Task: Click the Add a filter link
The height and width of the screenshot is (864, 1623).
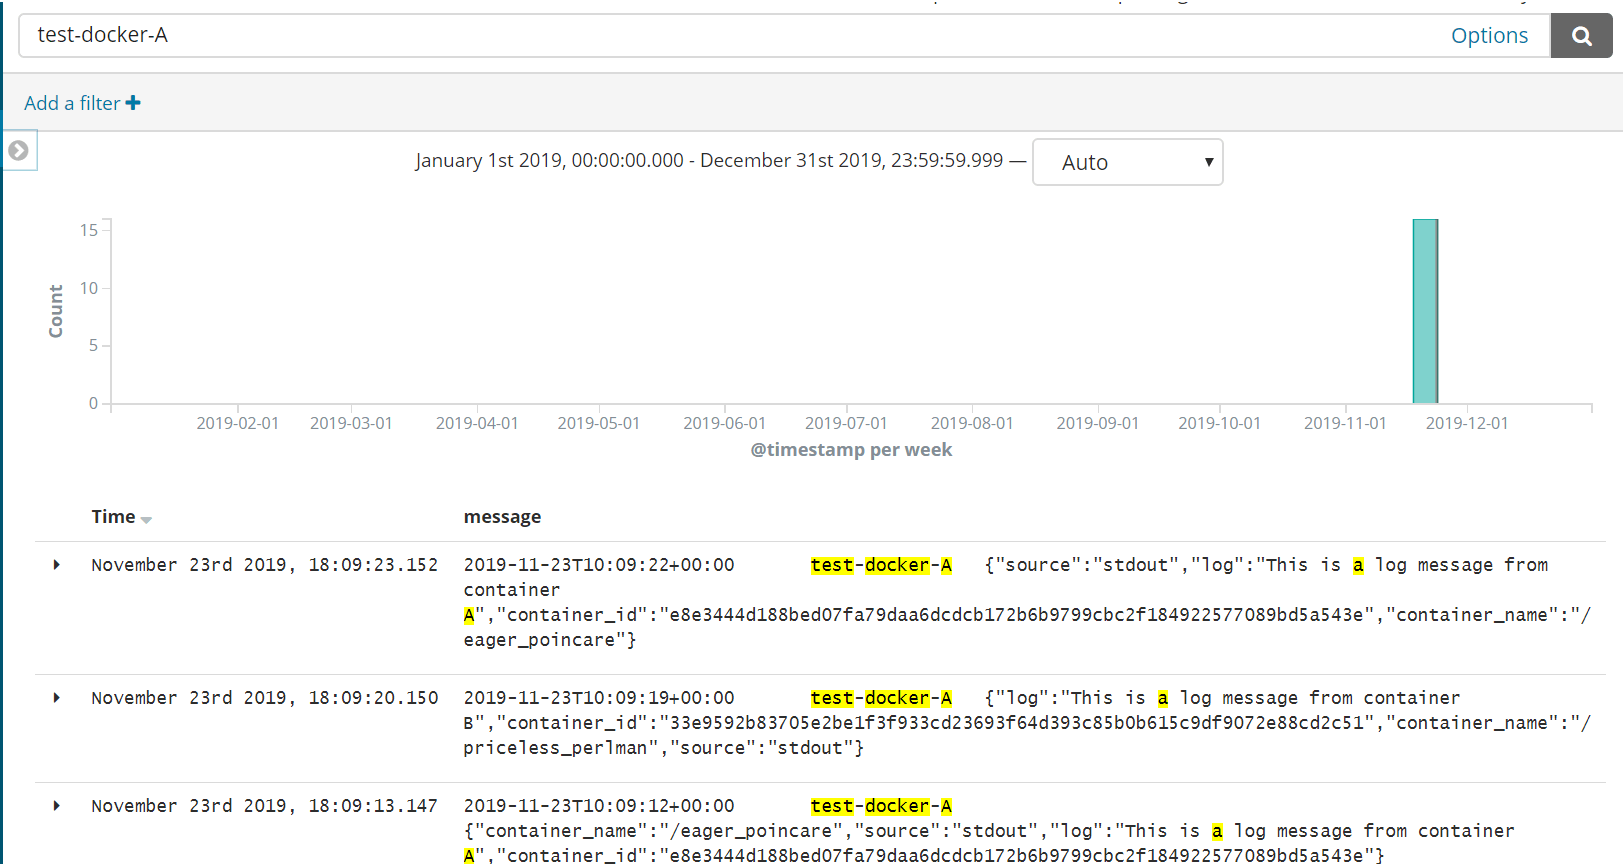Action: [x=72, y=103]
